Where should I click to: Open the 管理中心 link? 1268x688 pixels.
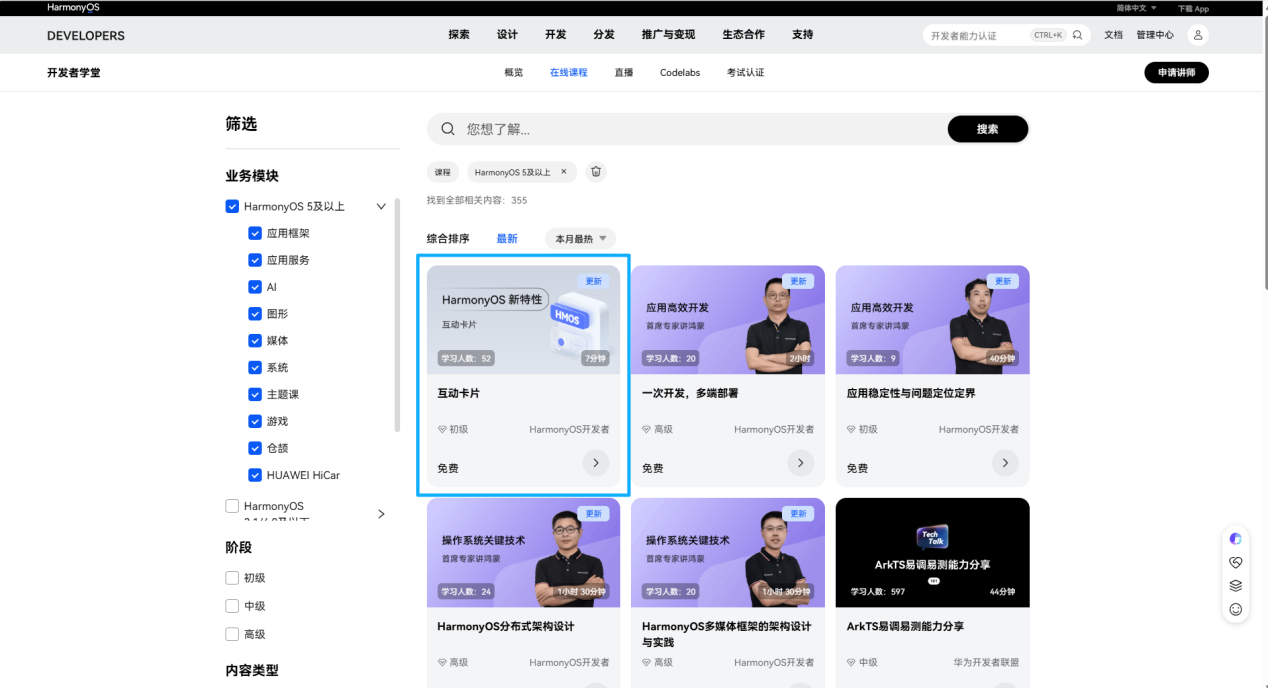coord(1155,35)
